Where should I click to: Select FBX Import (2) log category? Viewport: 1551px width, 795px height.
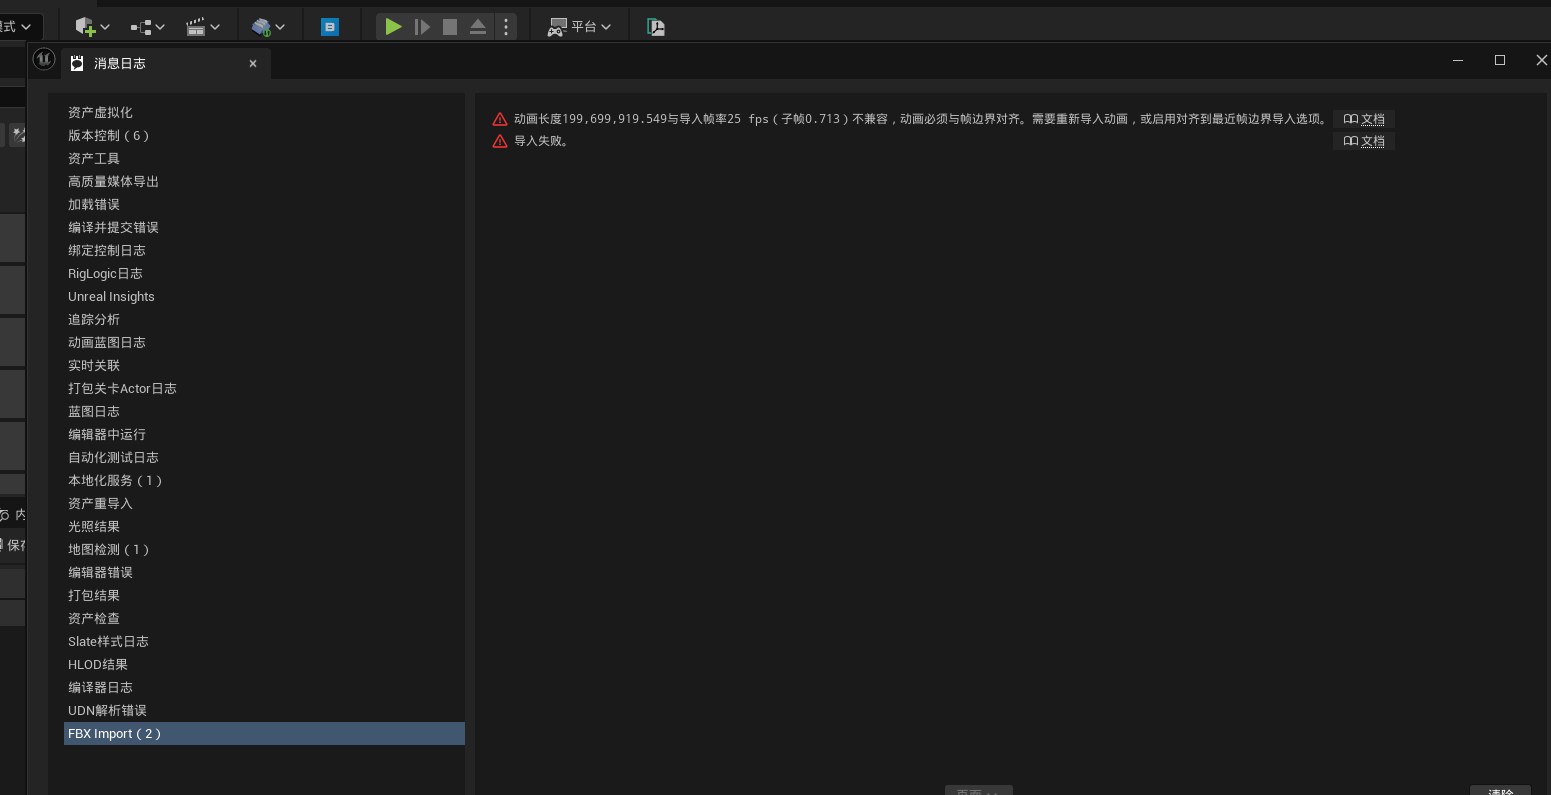(x=114, y=734)
